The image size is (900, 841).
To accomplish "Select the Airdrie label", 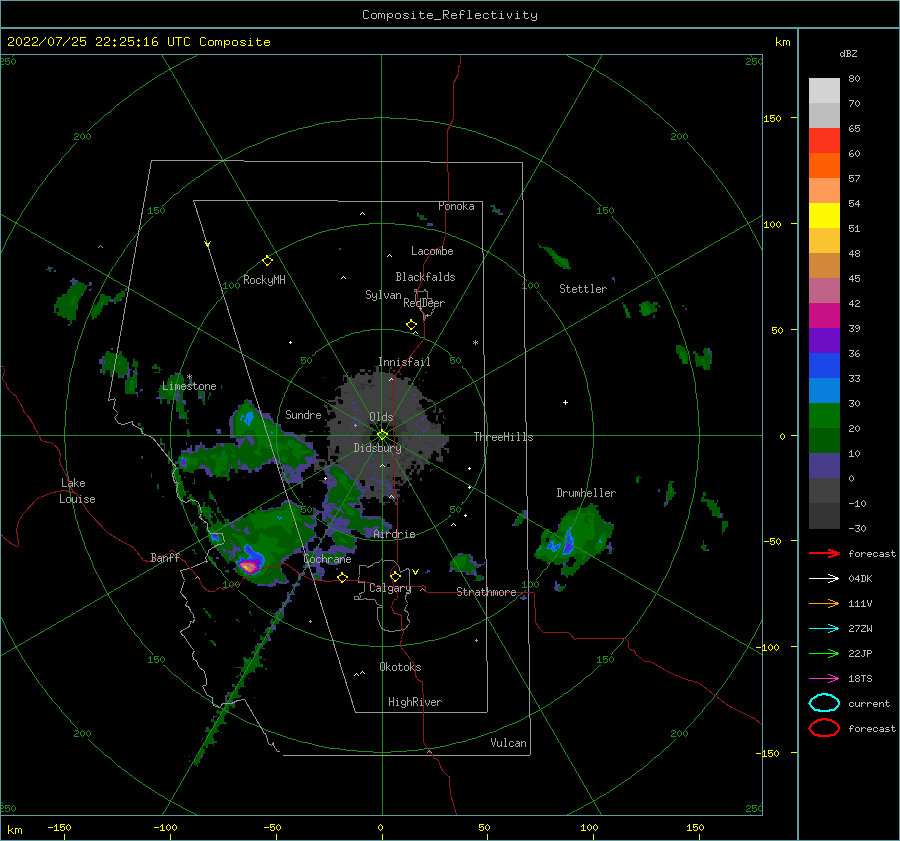I will [x=394, y=534].
